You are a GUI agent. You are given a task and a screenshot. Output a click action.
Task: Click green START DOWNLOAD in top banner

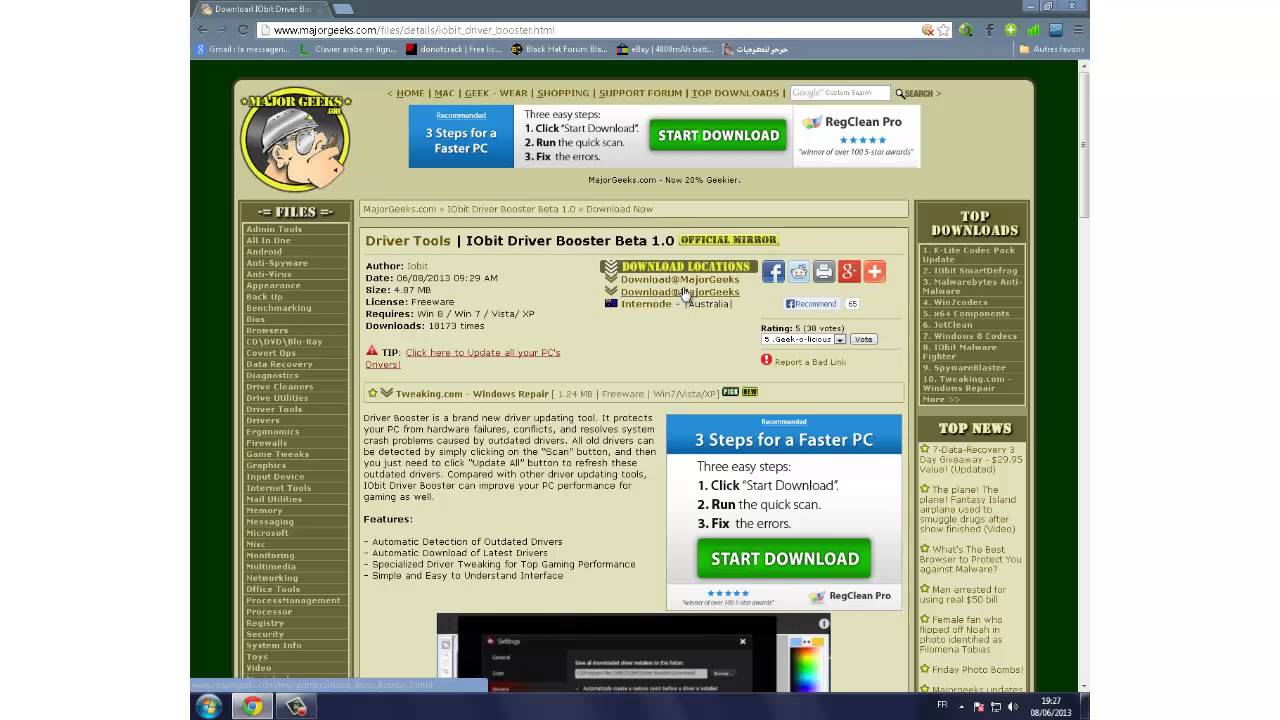(x=719, y=135)
